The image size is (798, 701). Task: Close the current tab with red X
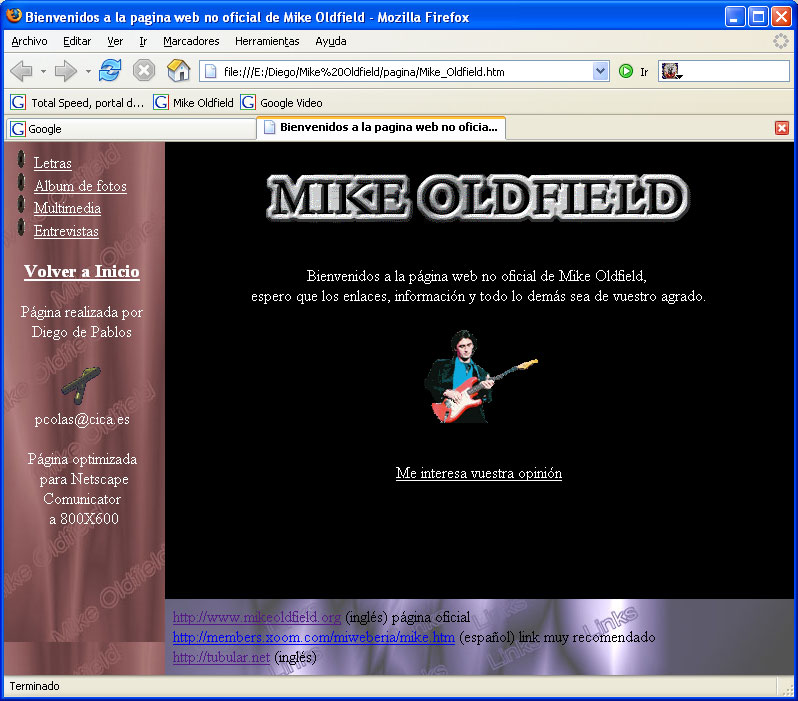pos(782,128)
